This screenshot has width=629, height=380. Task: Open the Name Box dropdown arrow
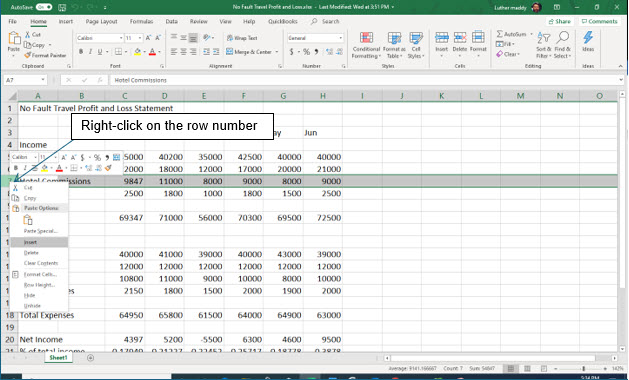pyautogui.click(x=43, y=80)
